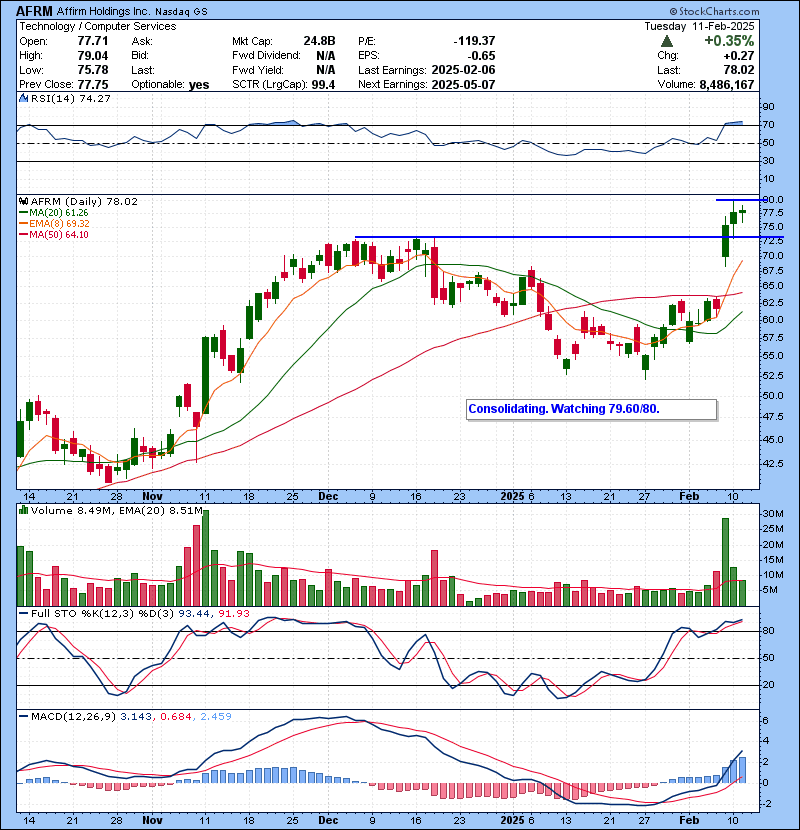
Task: Click the P/E value -119.37
Action: tap(474, 41)
